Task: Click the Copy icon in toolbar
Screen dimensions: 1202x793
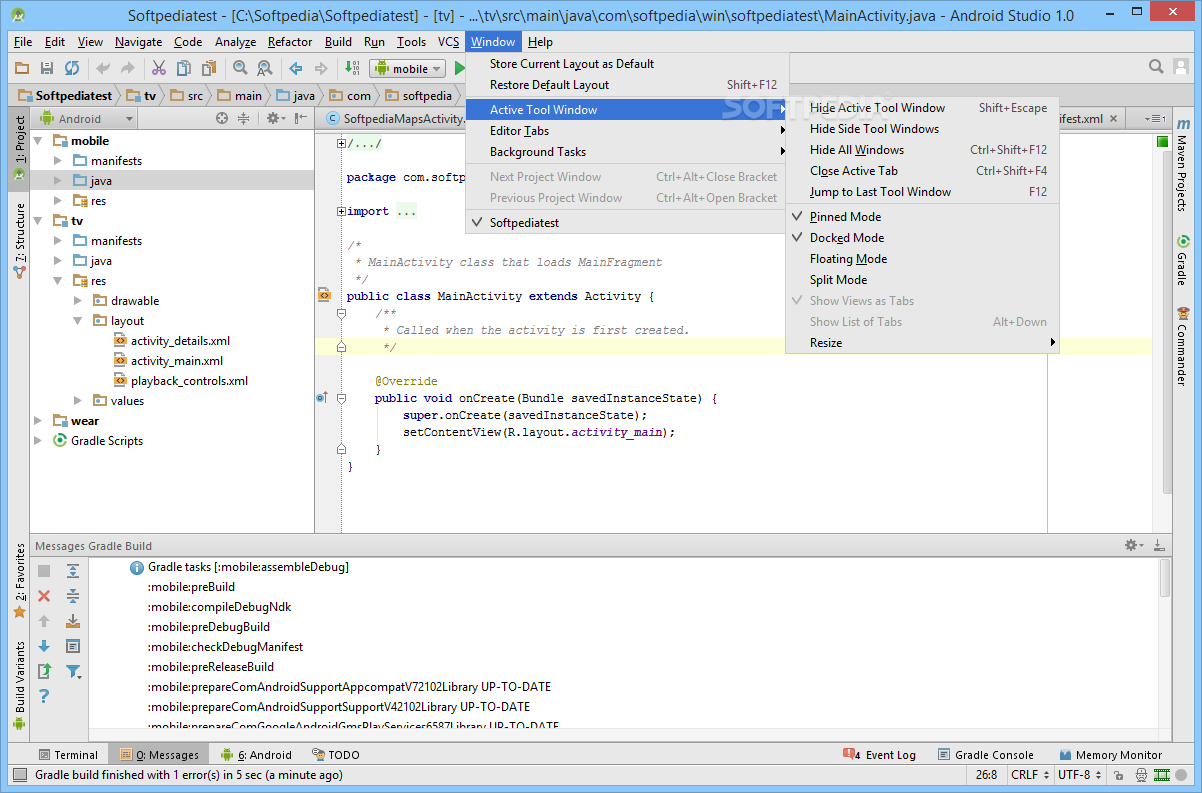Action: point(184,68)
